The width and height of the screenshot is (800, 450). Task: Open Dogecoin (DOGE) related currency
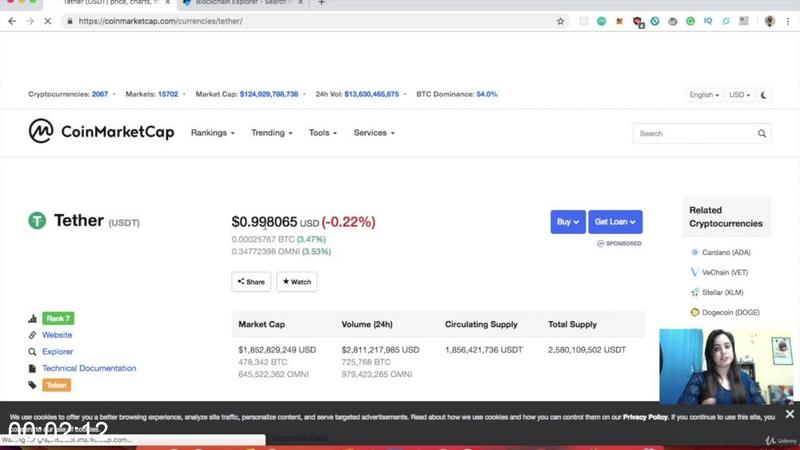(731, 312)
